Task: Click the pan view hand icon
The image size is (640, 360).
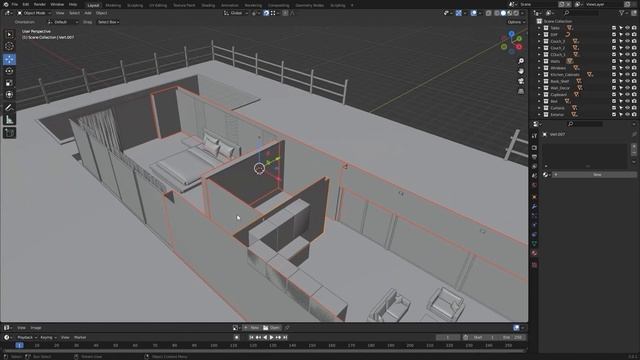Action: click(x=521, y=71)
